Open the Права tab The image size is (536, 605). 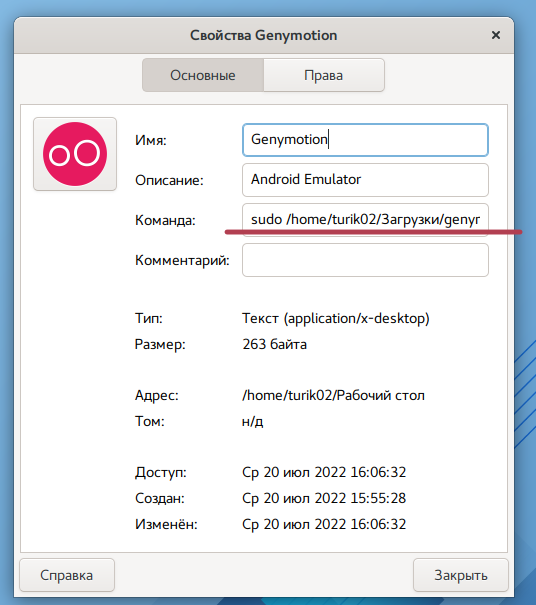point(324,75)
